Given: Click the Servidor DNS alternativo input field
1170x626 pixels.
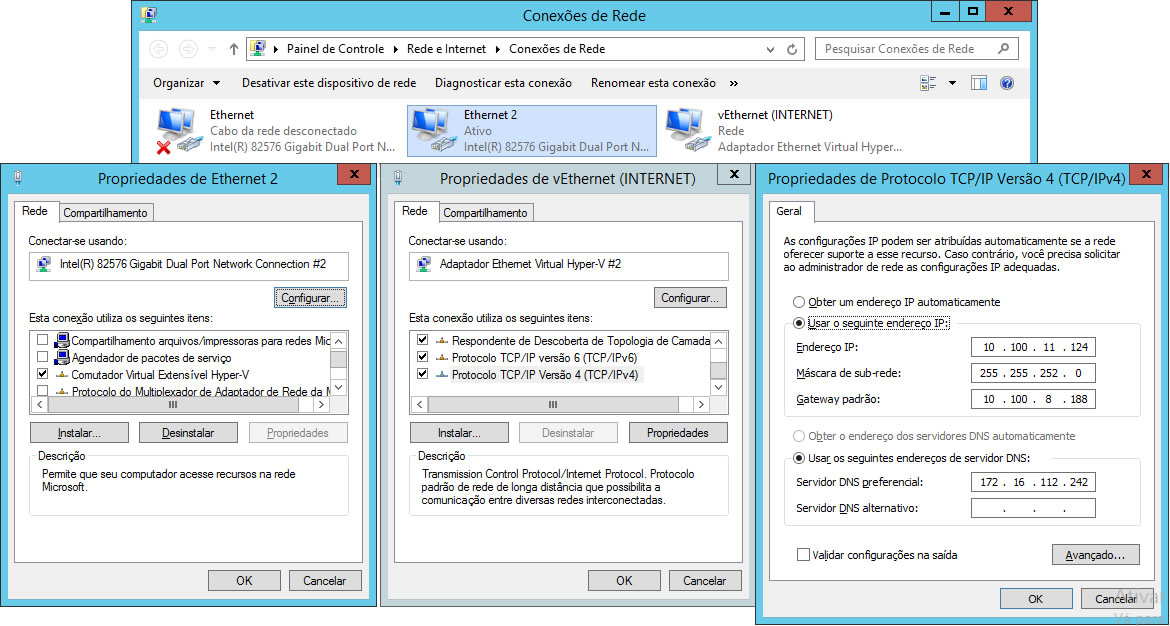Looking at the screenshot, I should click(1033, 507).
